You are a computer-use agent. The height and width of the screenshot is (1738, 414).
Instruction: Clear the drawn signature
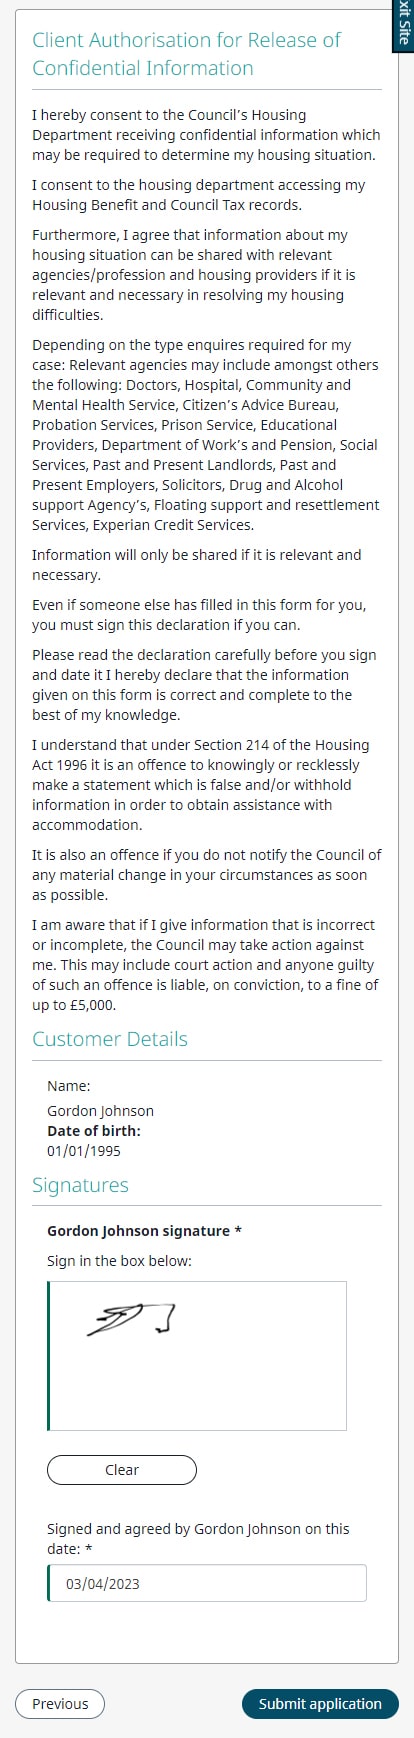pyautogui.click(x=122, y=1470)
